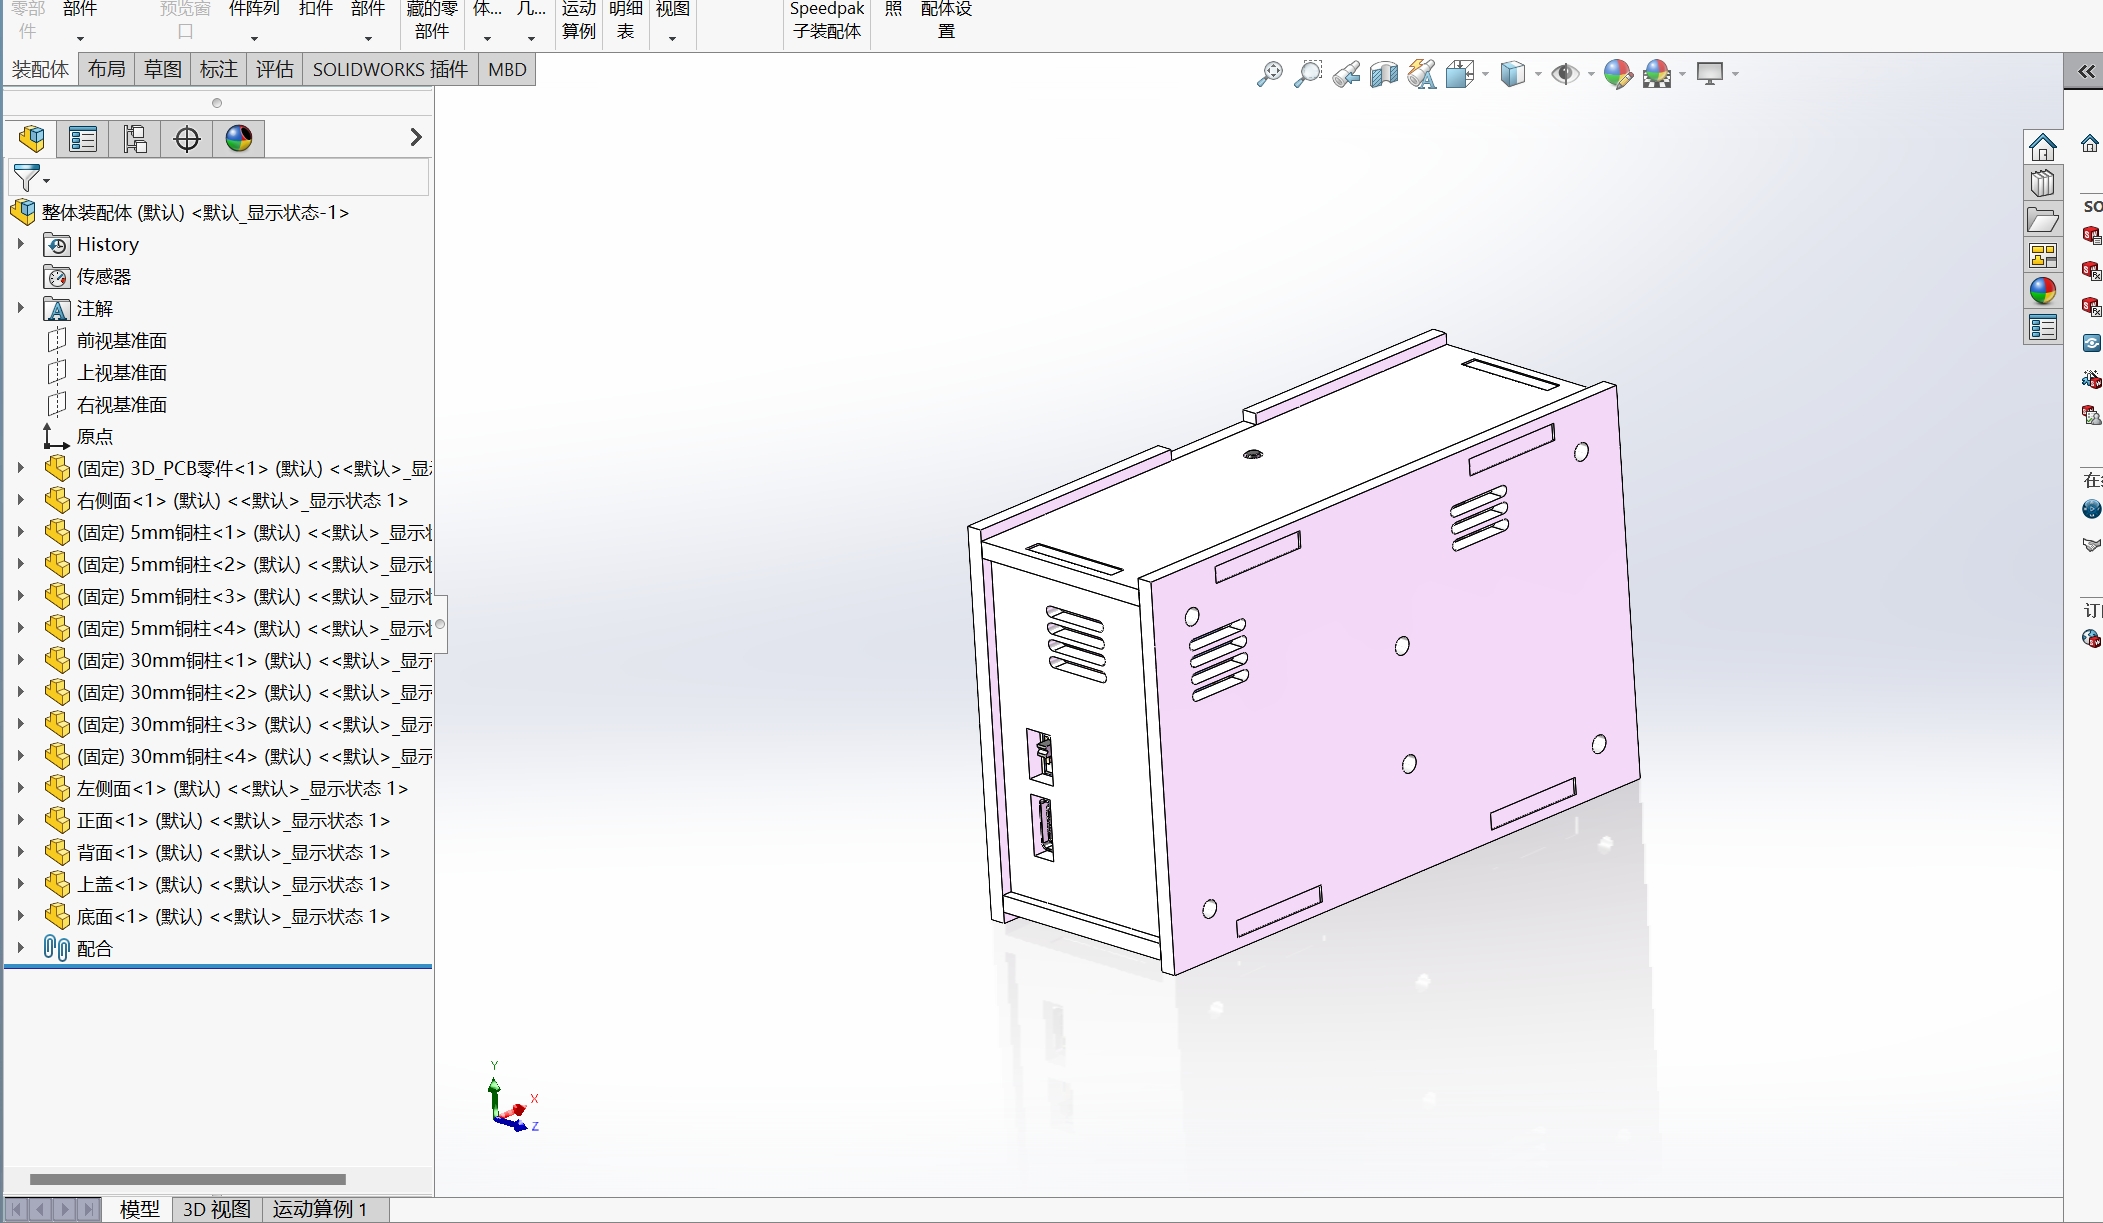Viewport: 2103px width, 1223px height.
Task: Open the Edit Appearance tool
Action: [1617, 74]
